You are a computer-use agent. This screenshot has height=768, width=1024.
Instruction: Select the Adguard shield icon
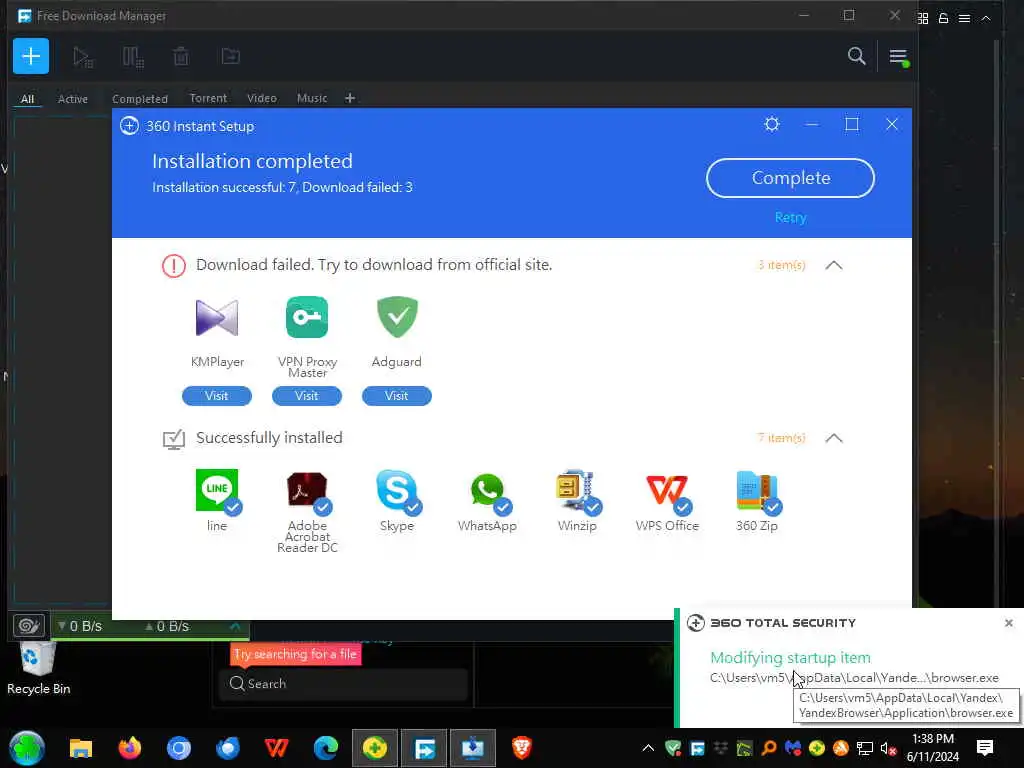tap(397, 317)
